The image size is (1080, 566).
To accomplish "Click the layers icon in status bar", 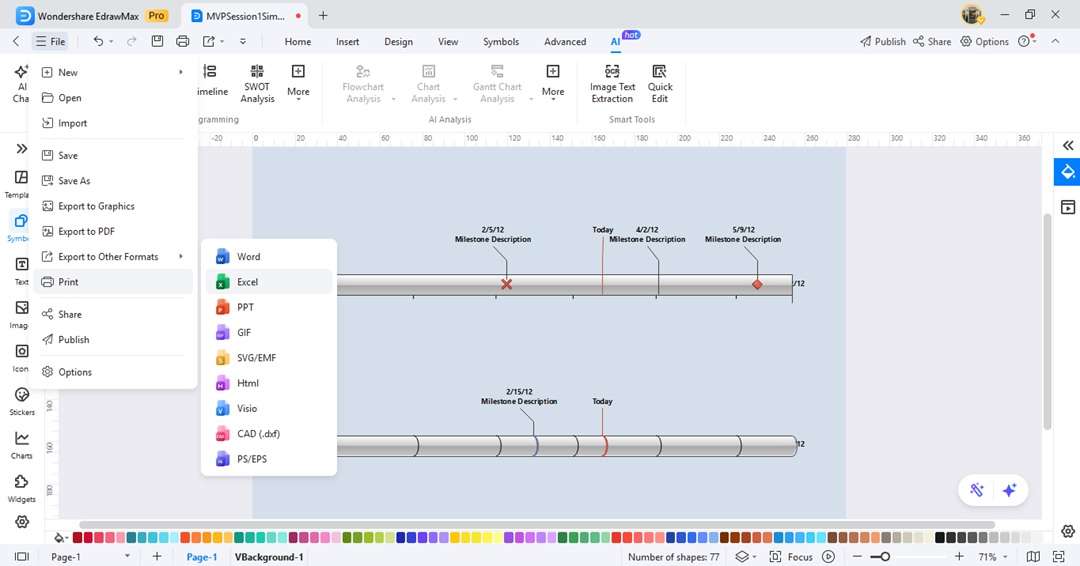I will click(742, 556).
